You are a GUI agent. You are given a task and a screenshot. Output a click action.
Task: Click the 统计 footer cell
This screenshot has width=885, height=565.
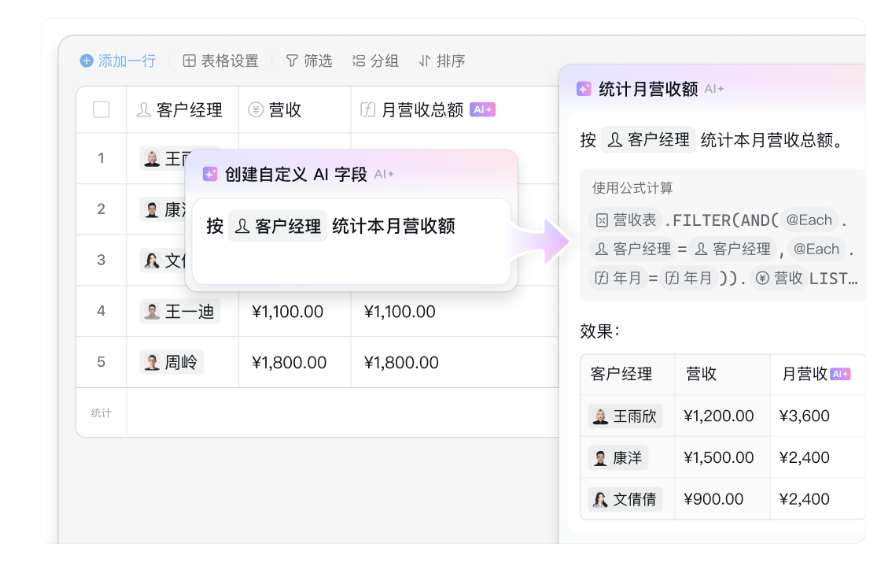[101, 412]
